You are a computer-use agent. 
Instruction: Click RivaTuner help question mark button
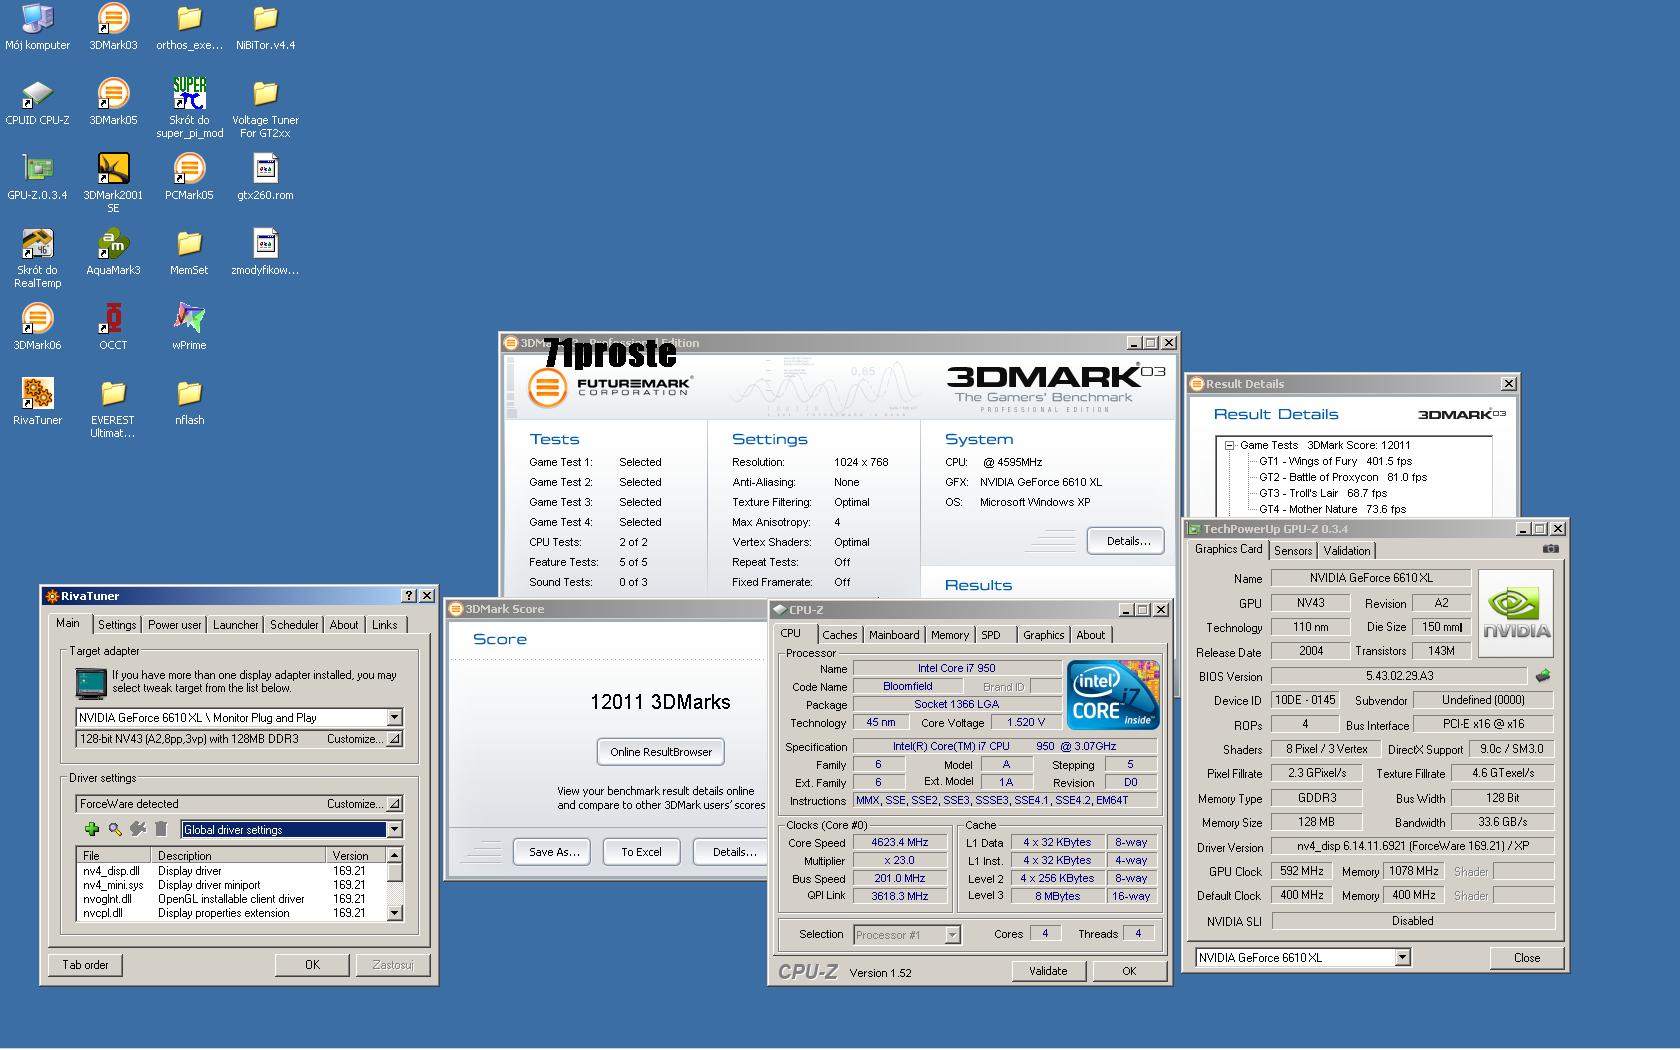[x=408, y=596]
